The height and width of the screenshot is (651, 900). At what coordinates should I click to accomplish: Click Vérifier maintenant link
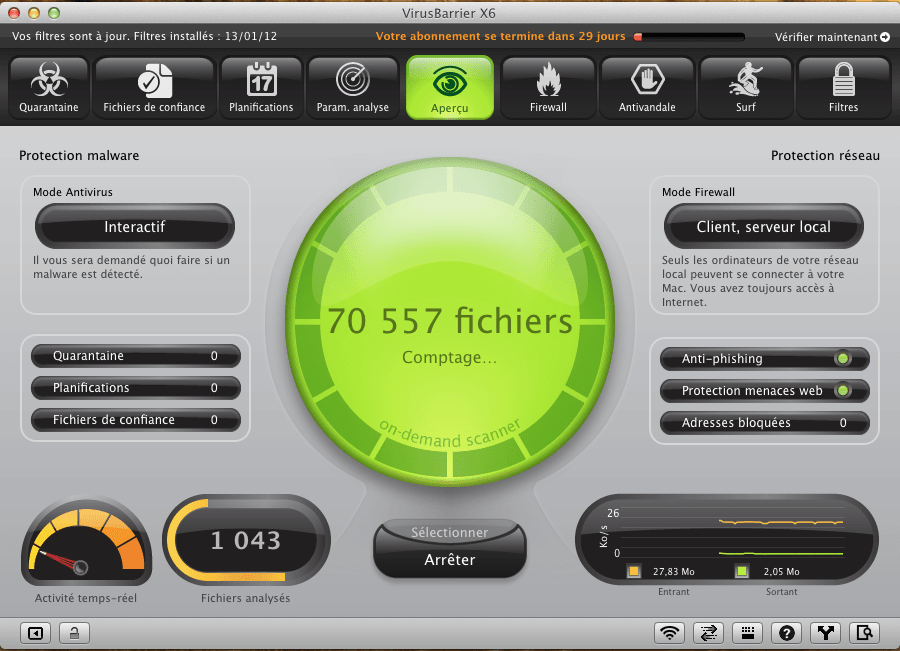(x=832, y=37)
